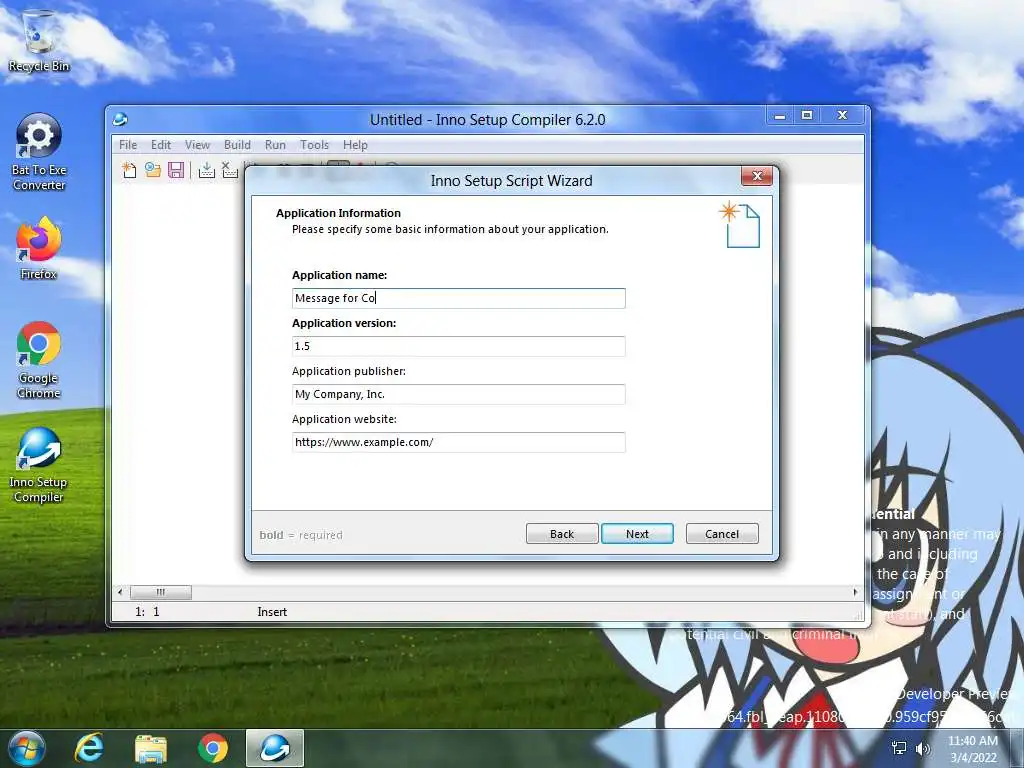Select the Google Chrome desktop shortcut
This screenshot has height=768, width=1024.
[39, 360]
